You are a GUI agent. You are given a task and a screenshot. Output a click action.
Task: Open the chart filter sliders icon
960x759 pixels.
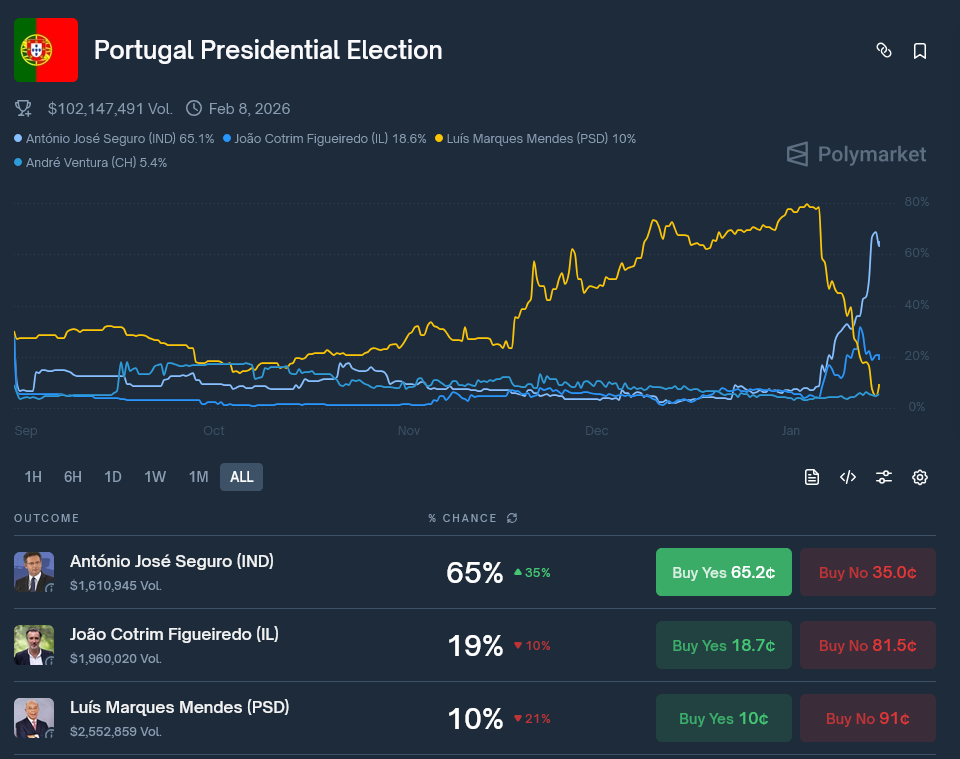pyautogui.click(x=884, y=477)
